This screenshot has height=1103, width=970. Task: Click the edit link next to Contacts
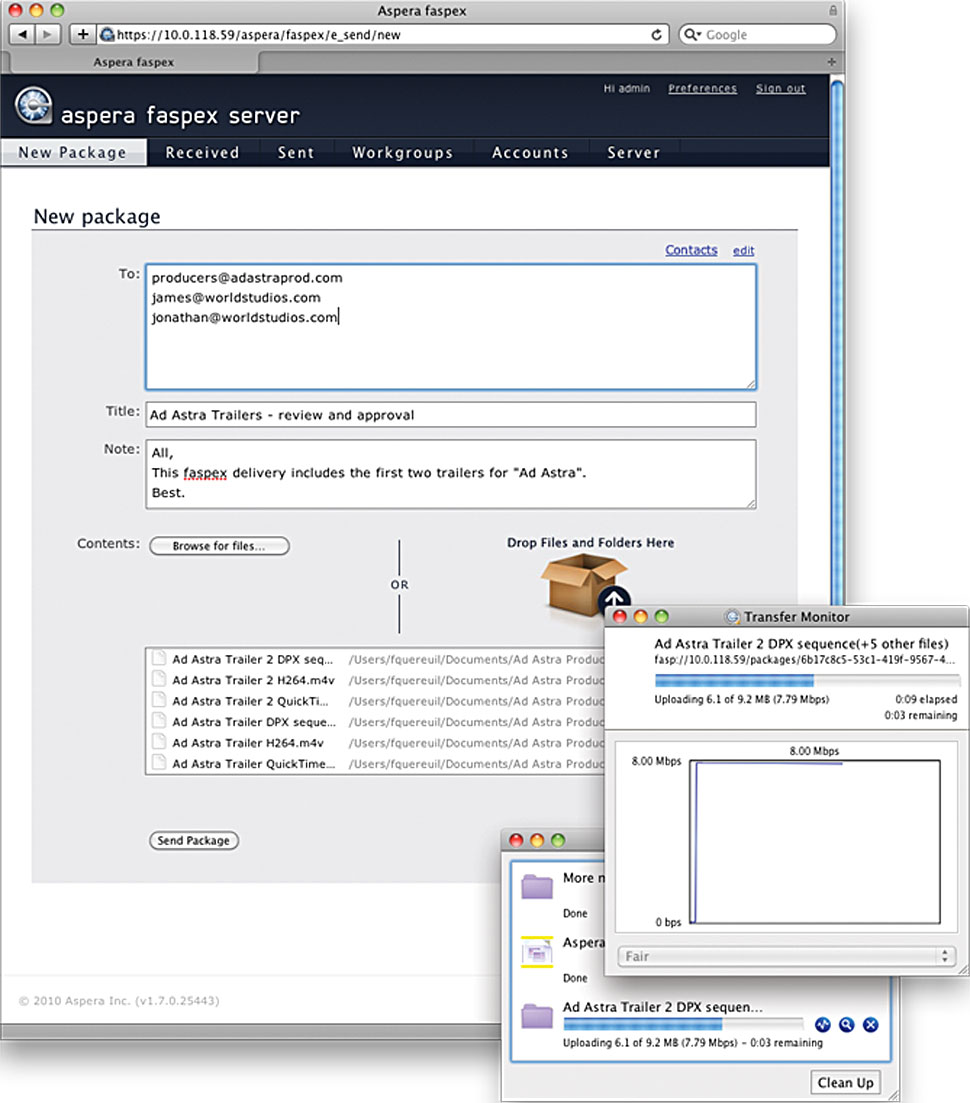tap(744, 250)
